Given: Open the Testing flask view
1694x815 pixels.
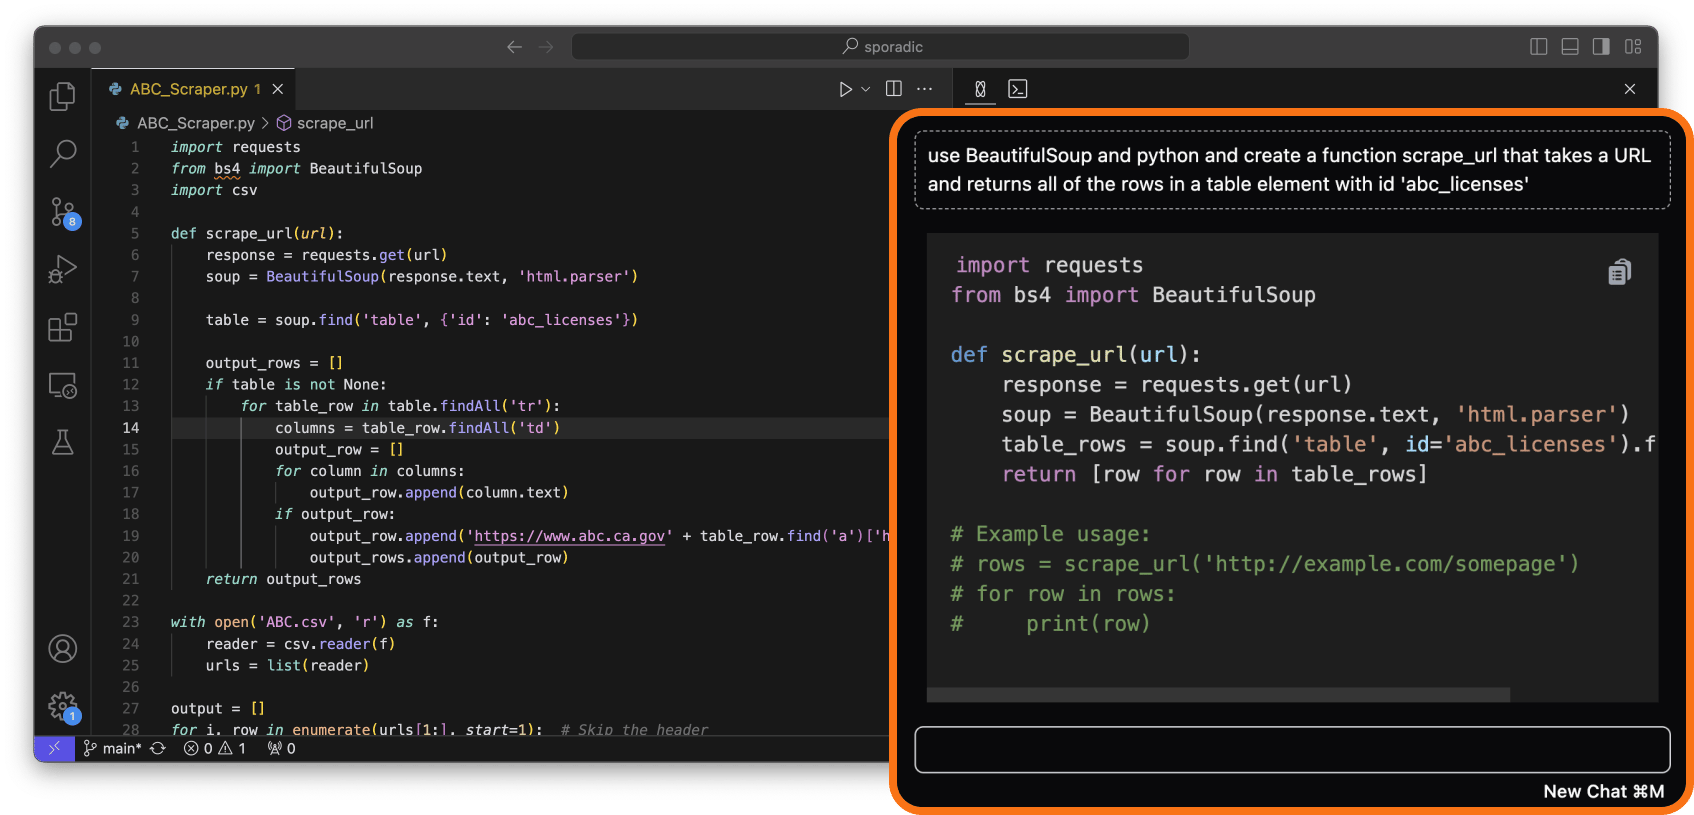Looking at the screenshot, I should point(62,442).
